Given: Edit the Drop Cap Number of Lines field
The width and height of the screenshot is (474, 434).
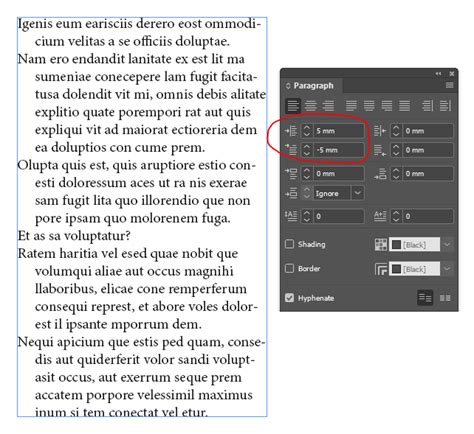Looking at the screenshot, I should (338, 216).
